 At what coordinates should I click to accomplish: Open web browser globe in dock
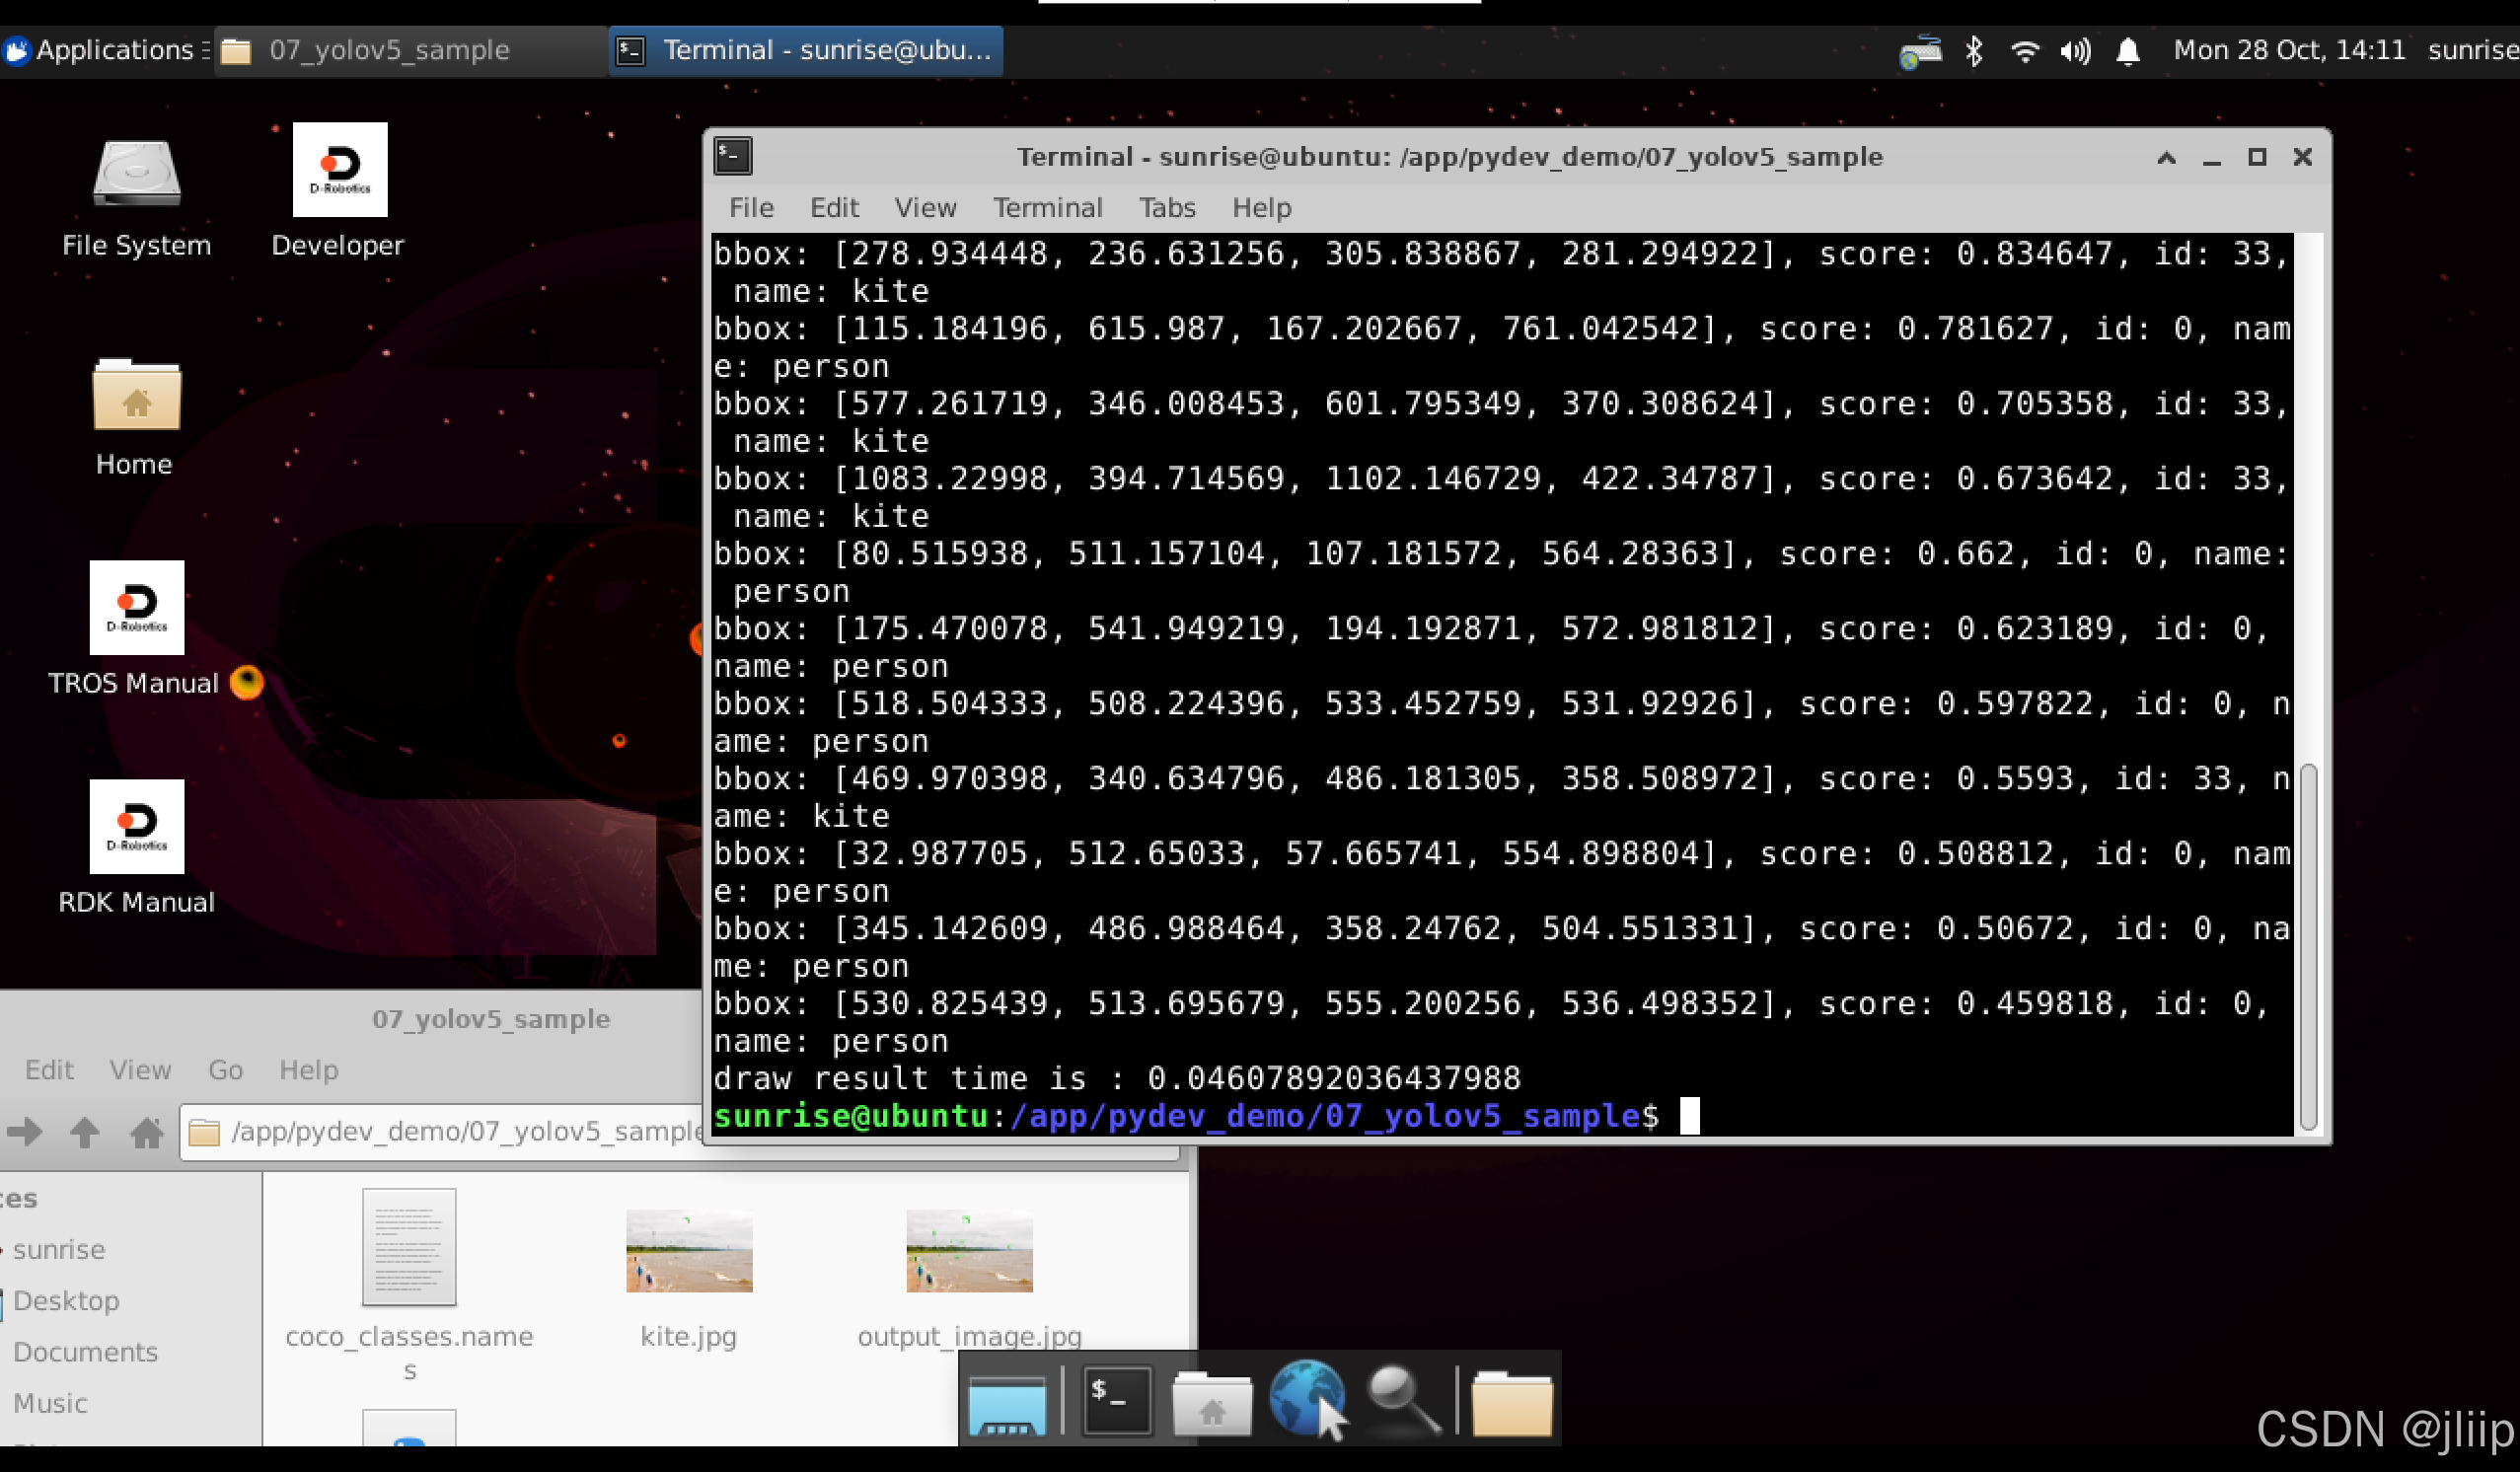(1306, 1399)
